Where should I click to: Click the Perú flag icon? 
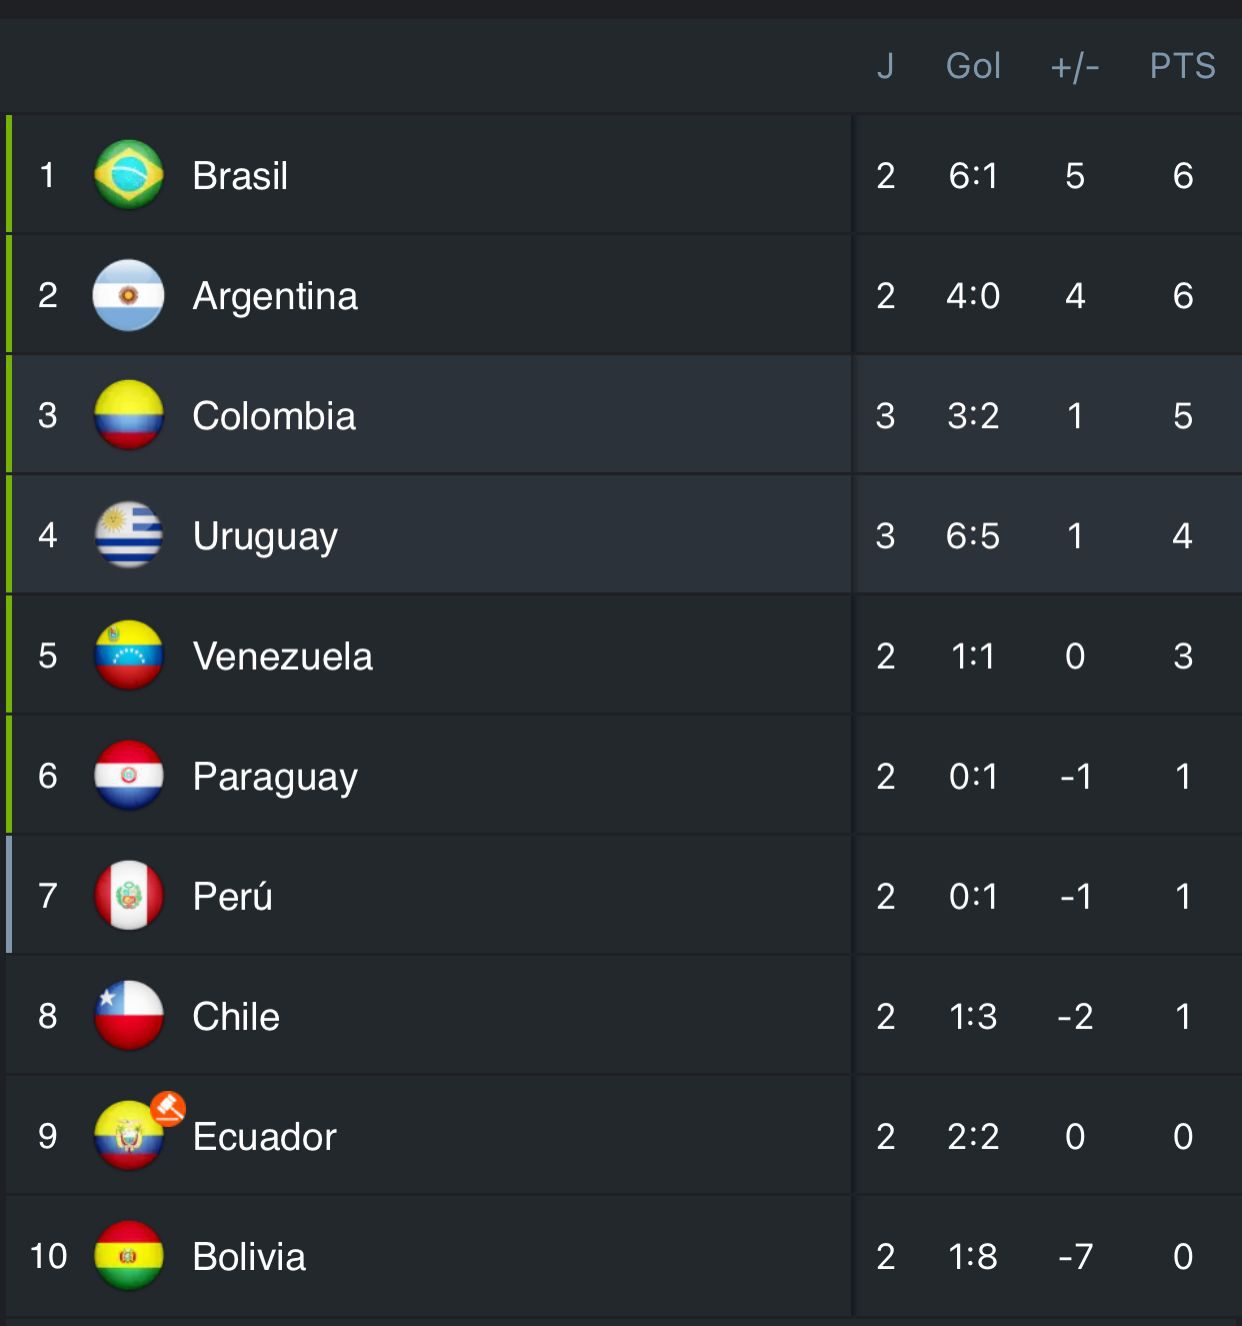point(128,895)
